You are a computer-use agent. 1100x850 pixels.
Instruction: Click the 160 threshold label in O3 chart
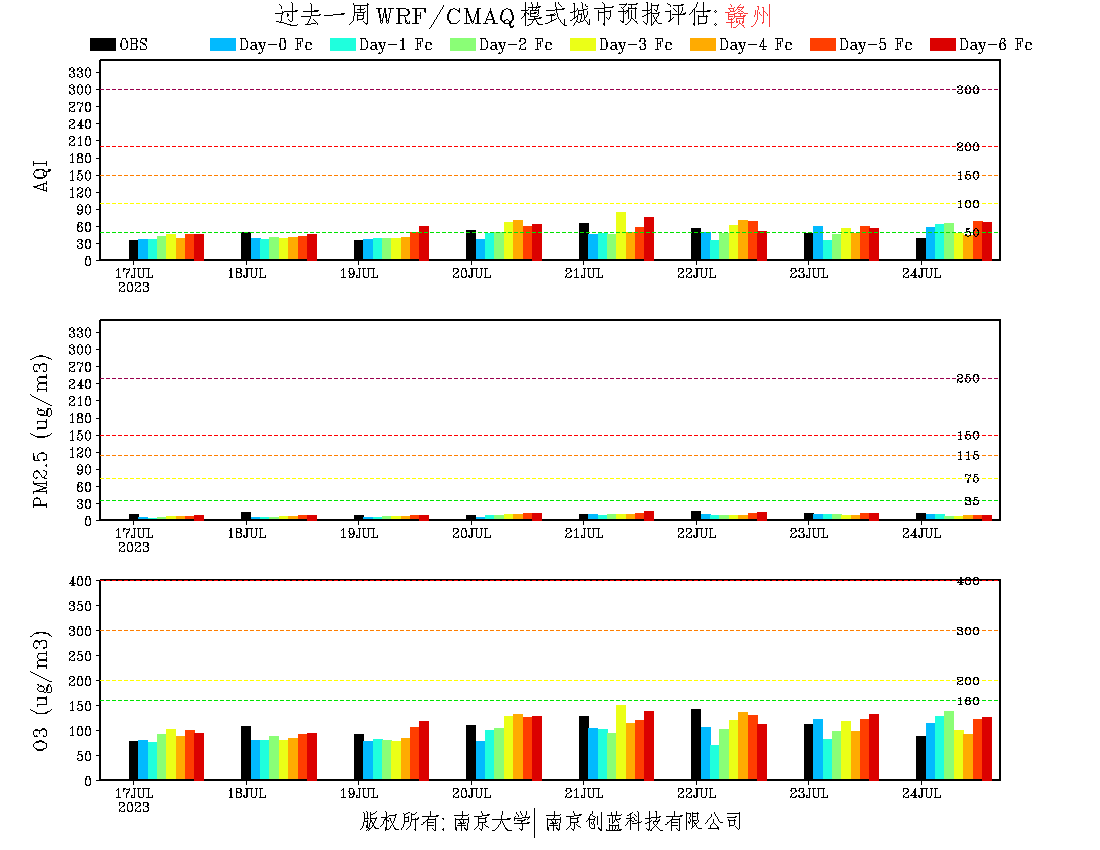pos(968,701)
